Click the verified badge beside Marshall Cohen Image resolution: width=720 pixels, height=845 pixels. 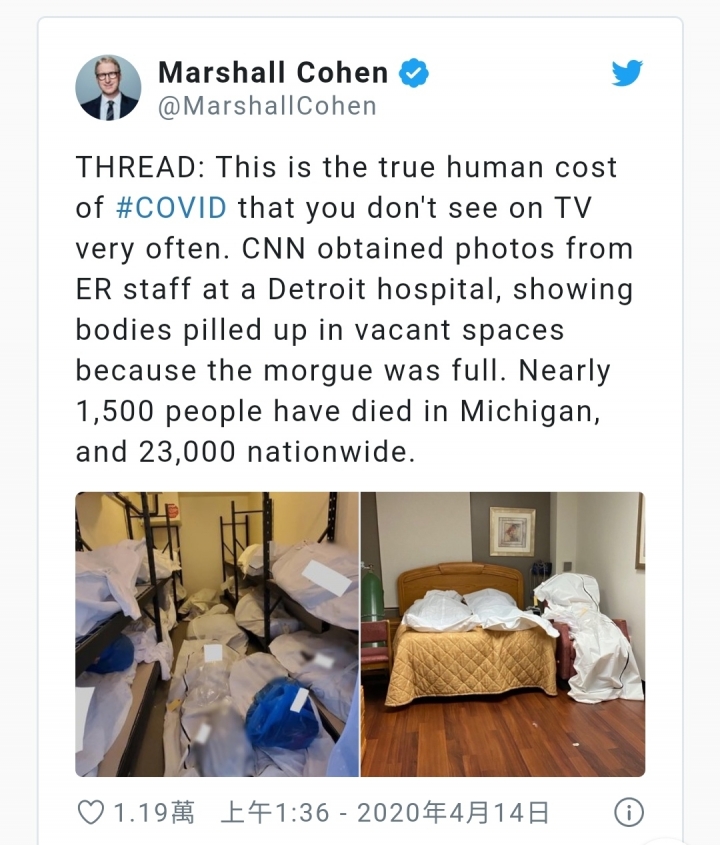(x=413, y=73)
